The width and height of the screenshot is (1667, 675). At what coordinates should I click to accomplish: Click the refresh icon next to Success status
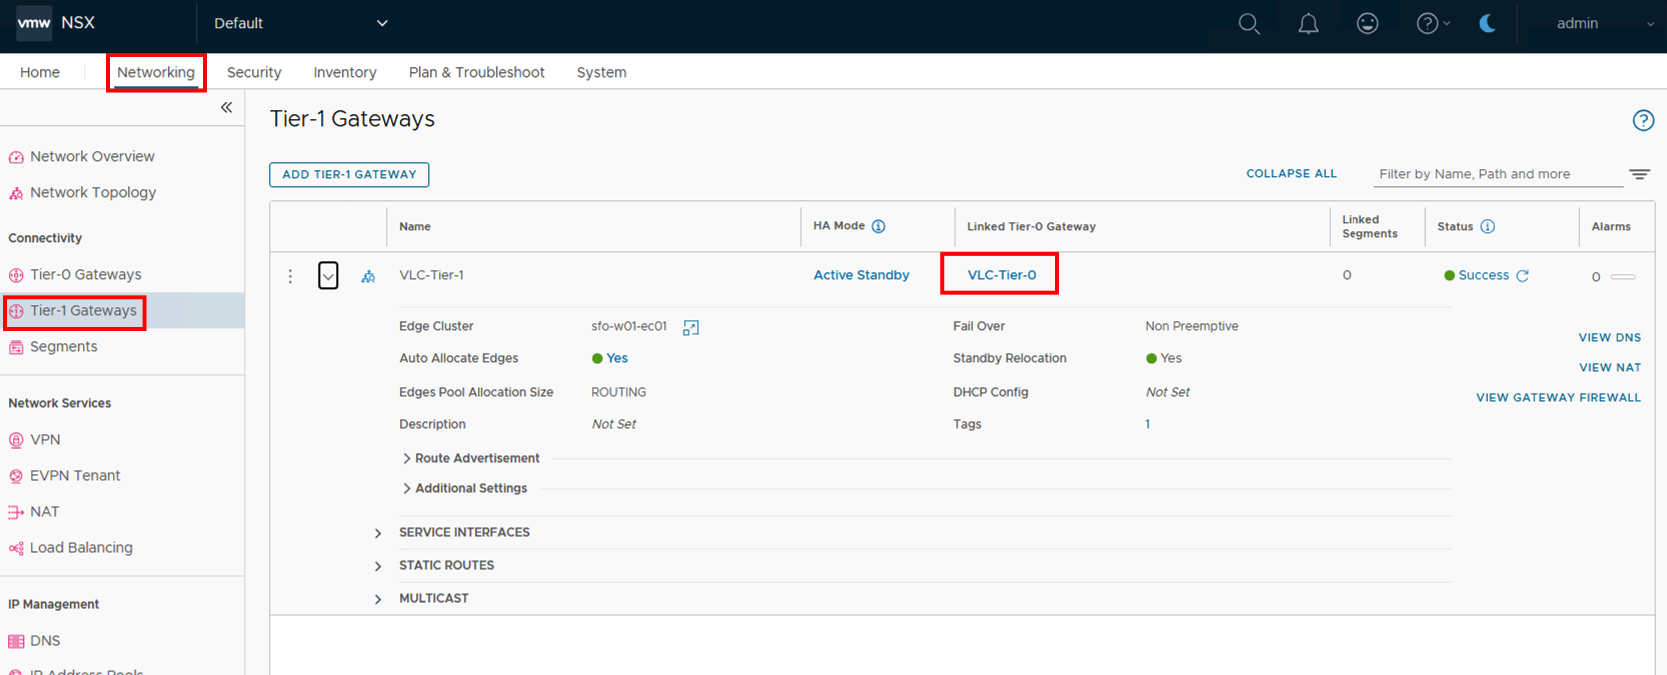click(x=1522, y=276)
